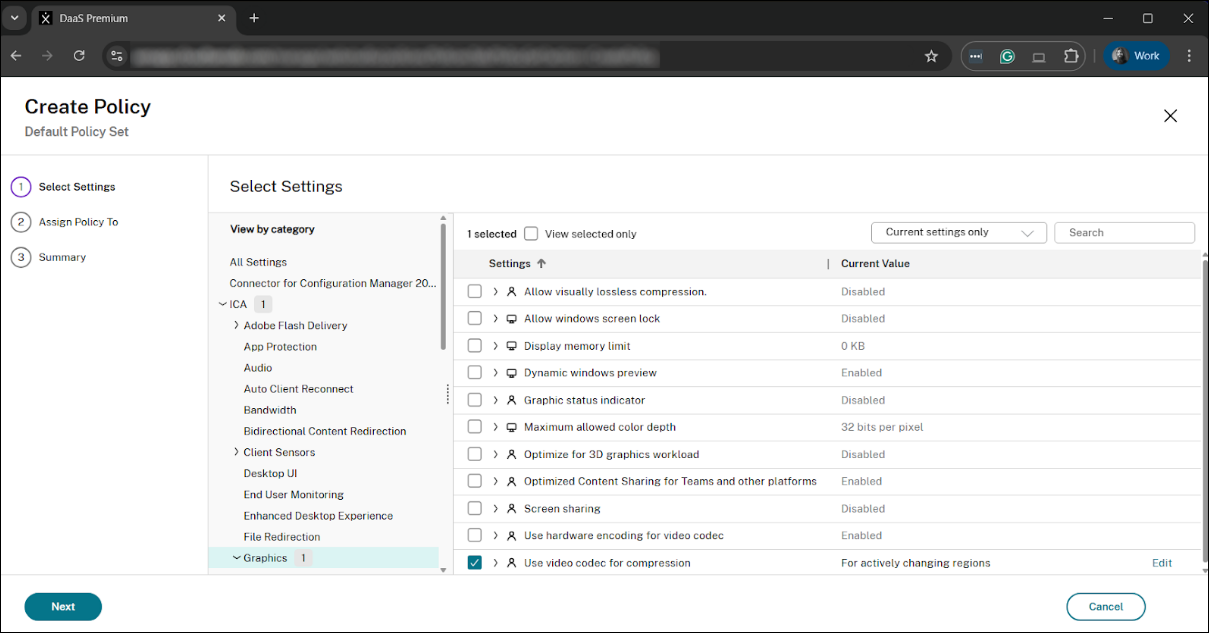Collapse the Graphics category
Screen dimensions: 1209x633
click(236, 557)
